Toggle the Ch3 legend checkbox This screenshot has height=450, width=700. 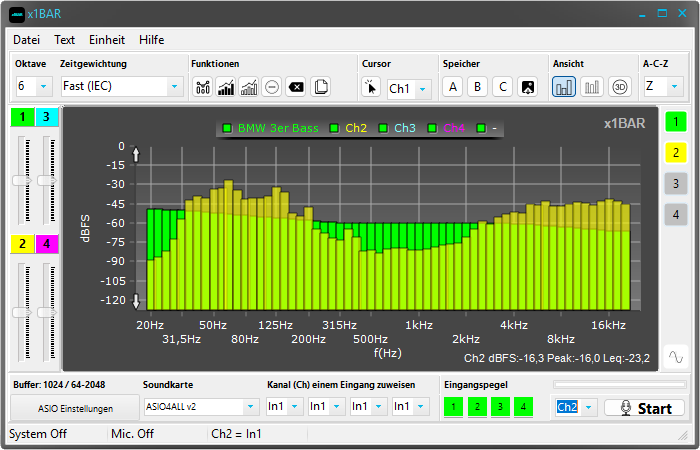coord(383,129)
